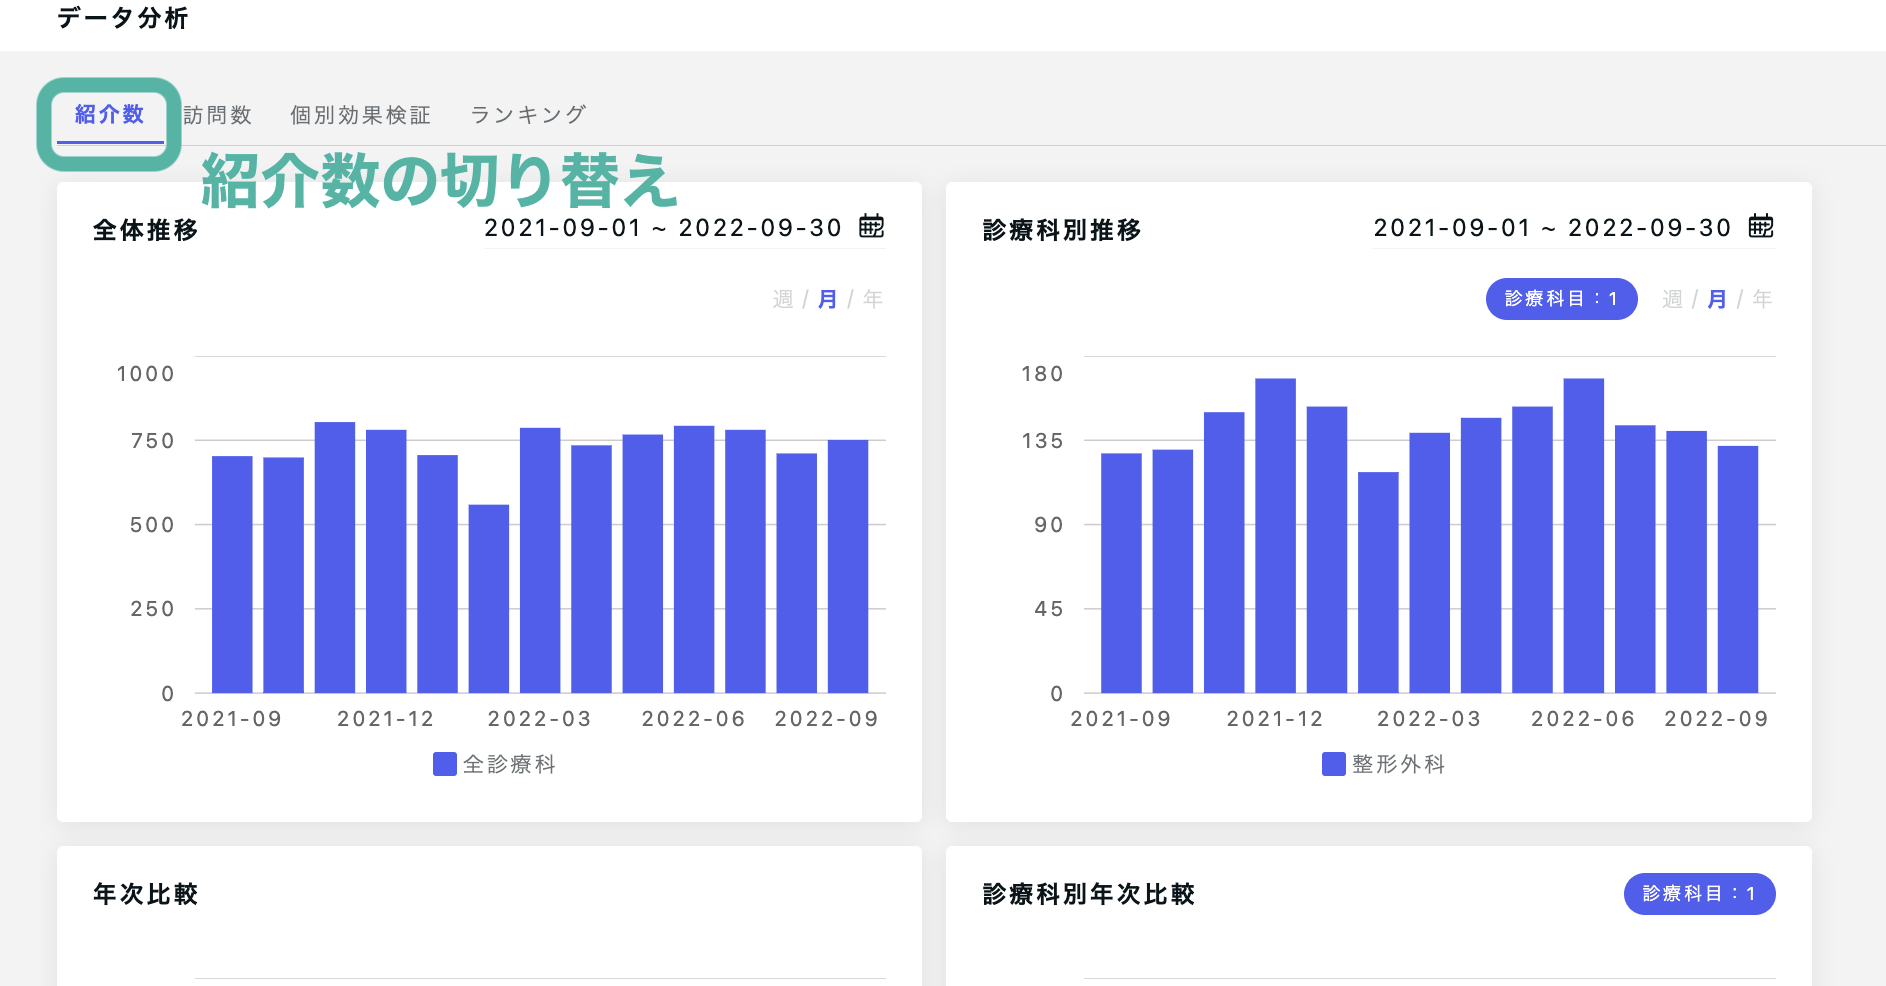Click the データ分析 page heading
The height and width of the screenshot is (986, 1886).
[x=122, y=18]
